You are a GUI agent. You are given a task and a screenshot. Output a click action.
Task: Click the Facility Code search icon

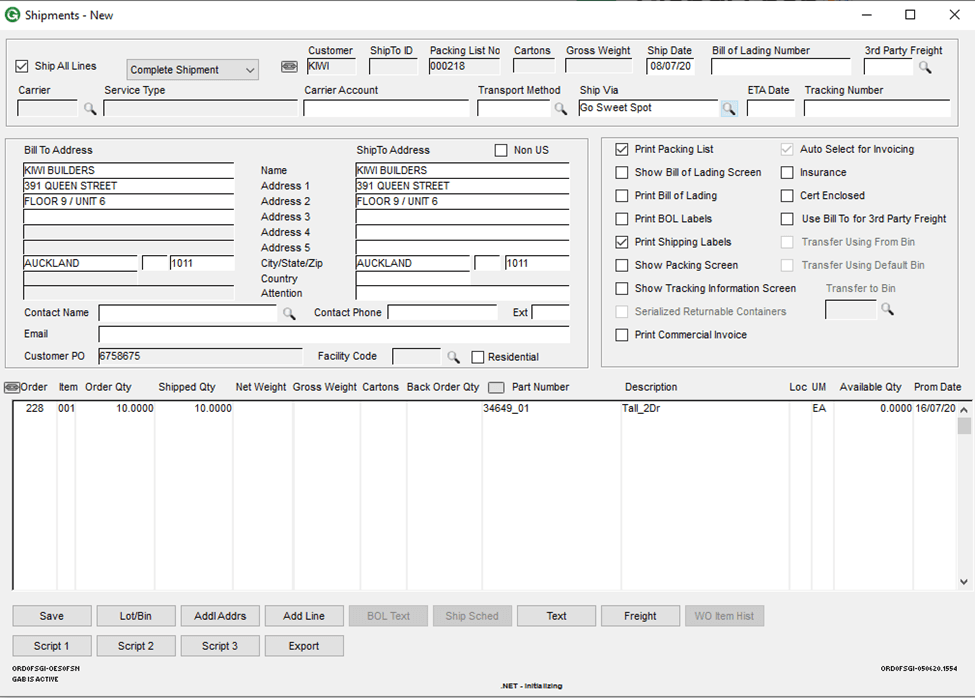(453, 357)
